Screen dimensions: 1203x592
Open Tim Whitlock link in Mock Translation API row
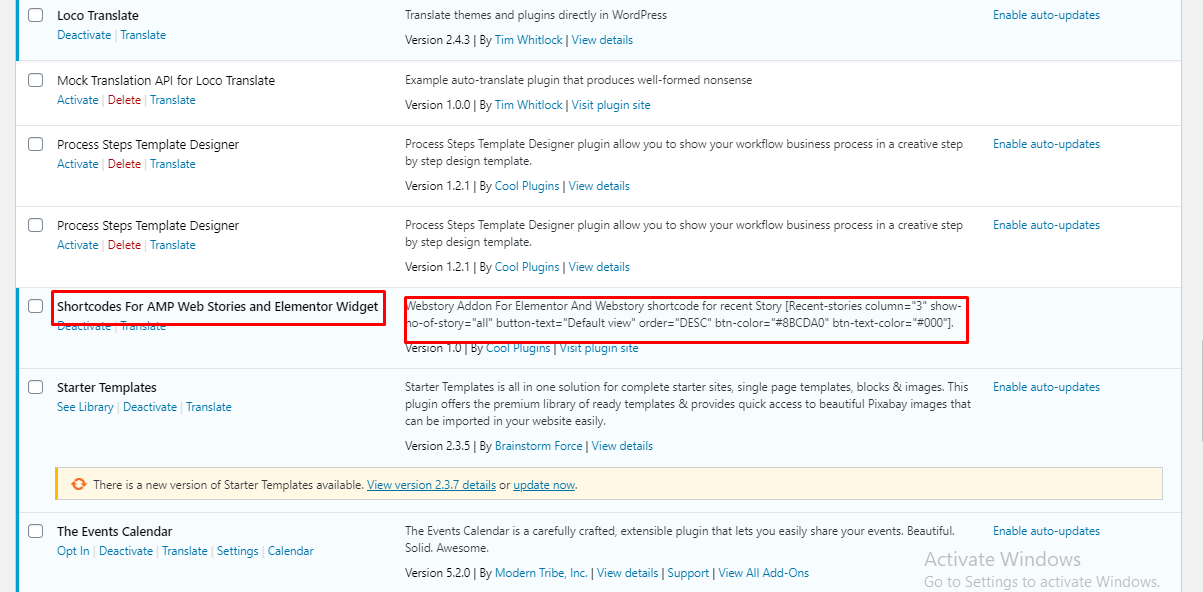coord(529,105)
